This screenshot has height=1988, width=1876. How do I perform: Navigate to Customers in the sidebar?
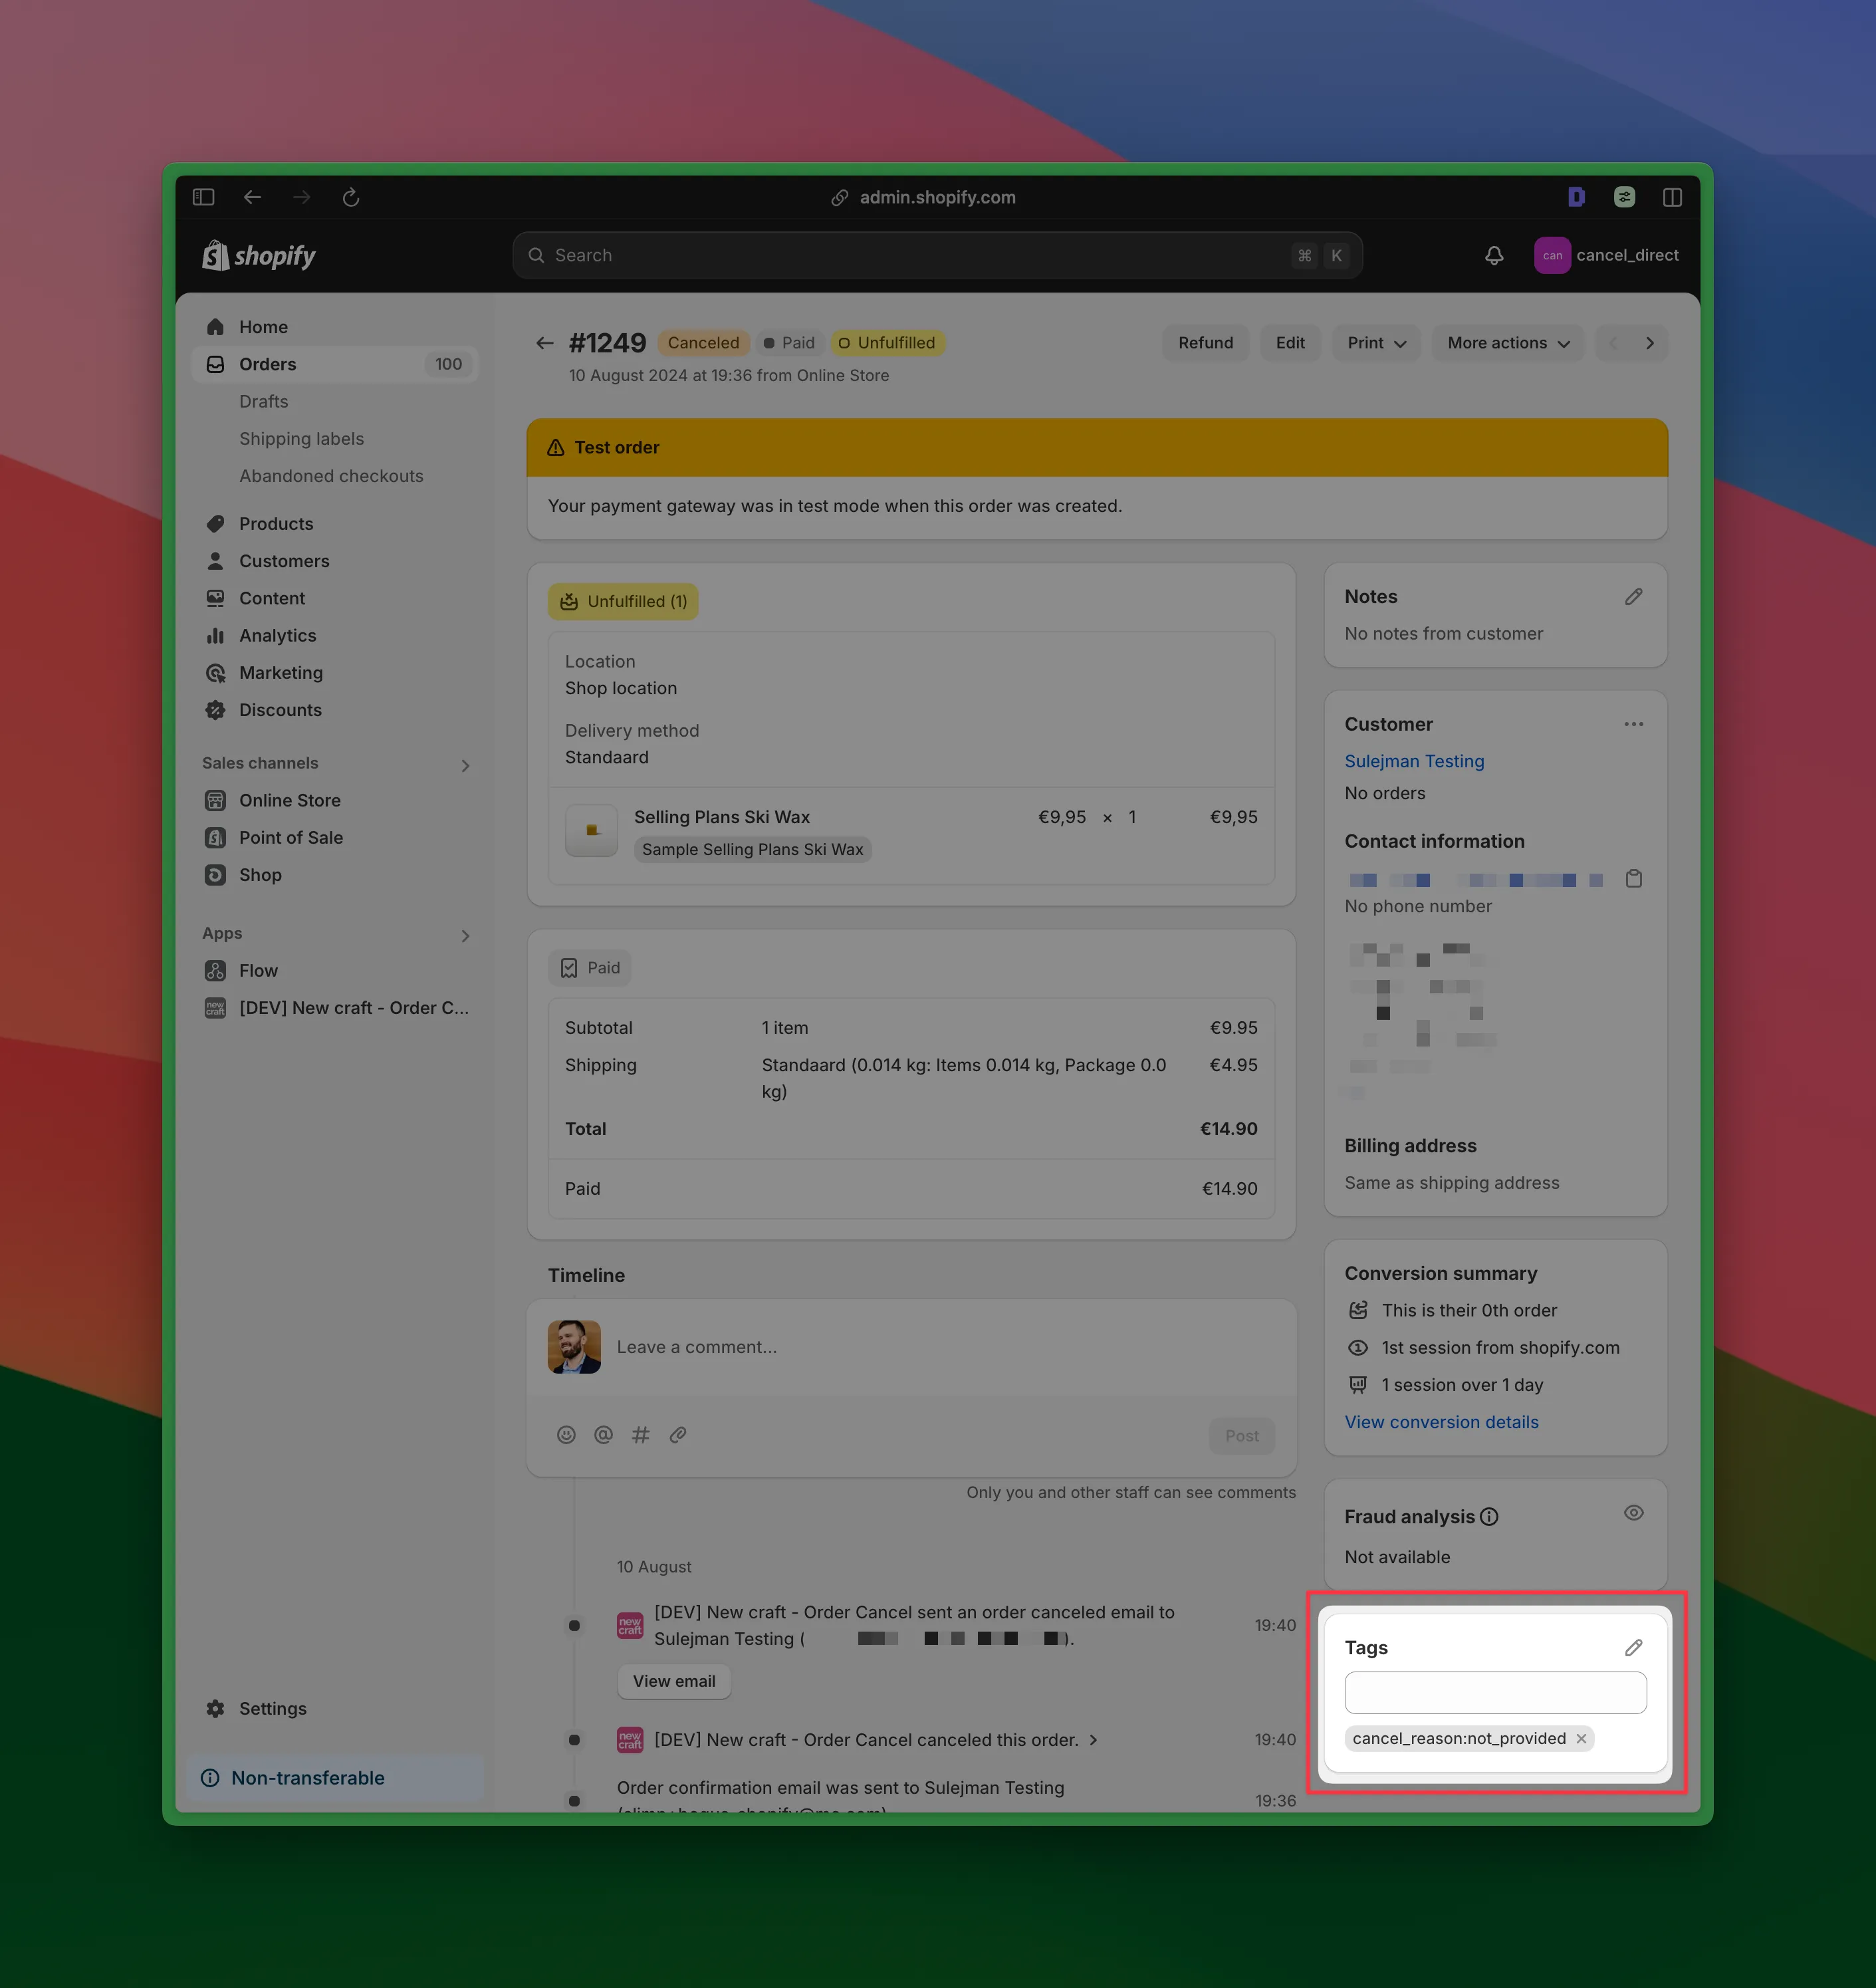tap(284, 561)
